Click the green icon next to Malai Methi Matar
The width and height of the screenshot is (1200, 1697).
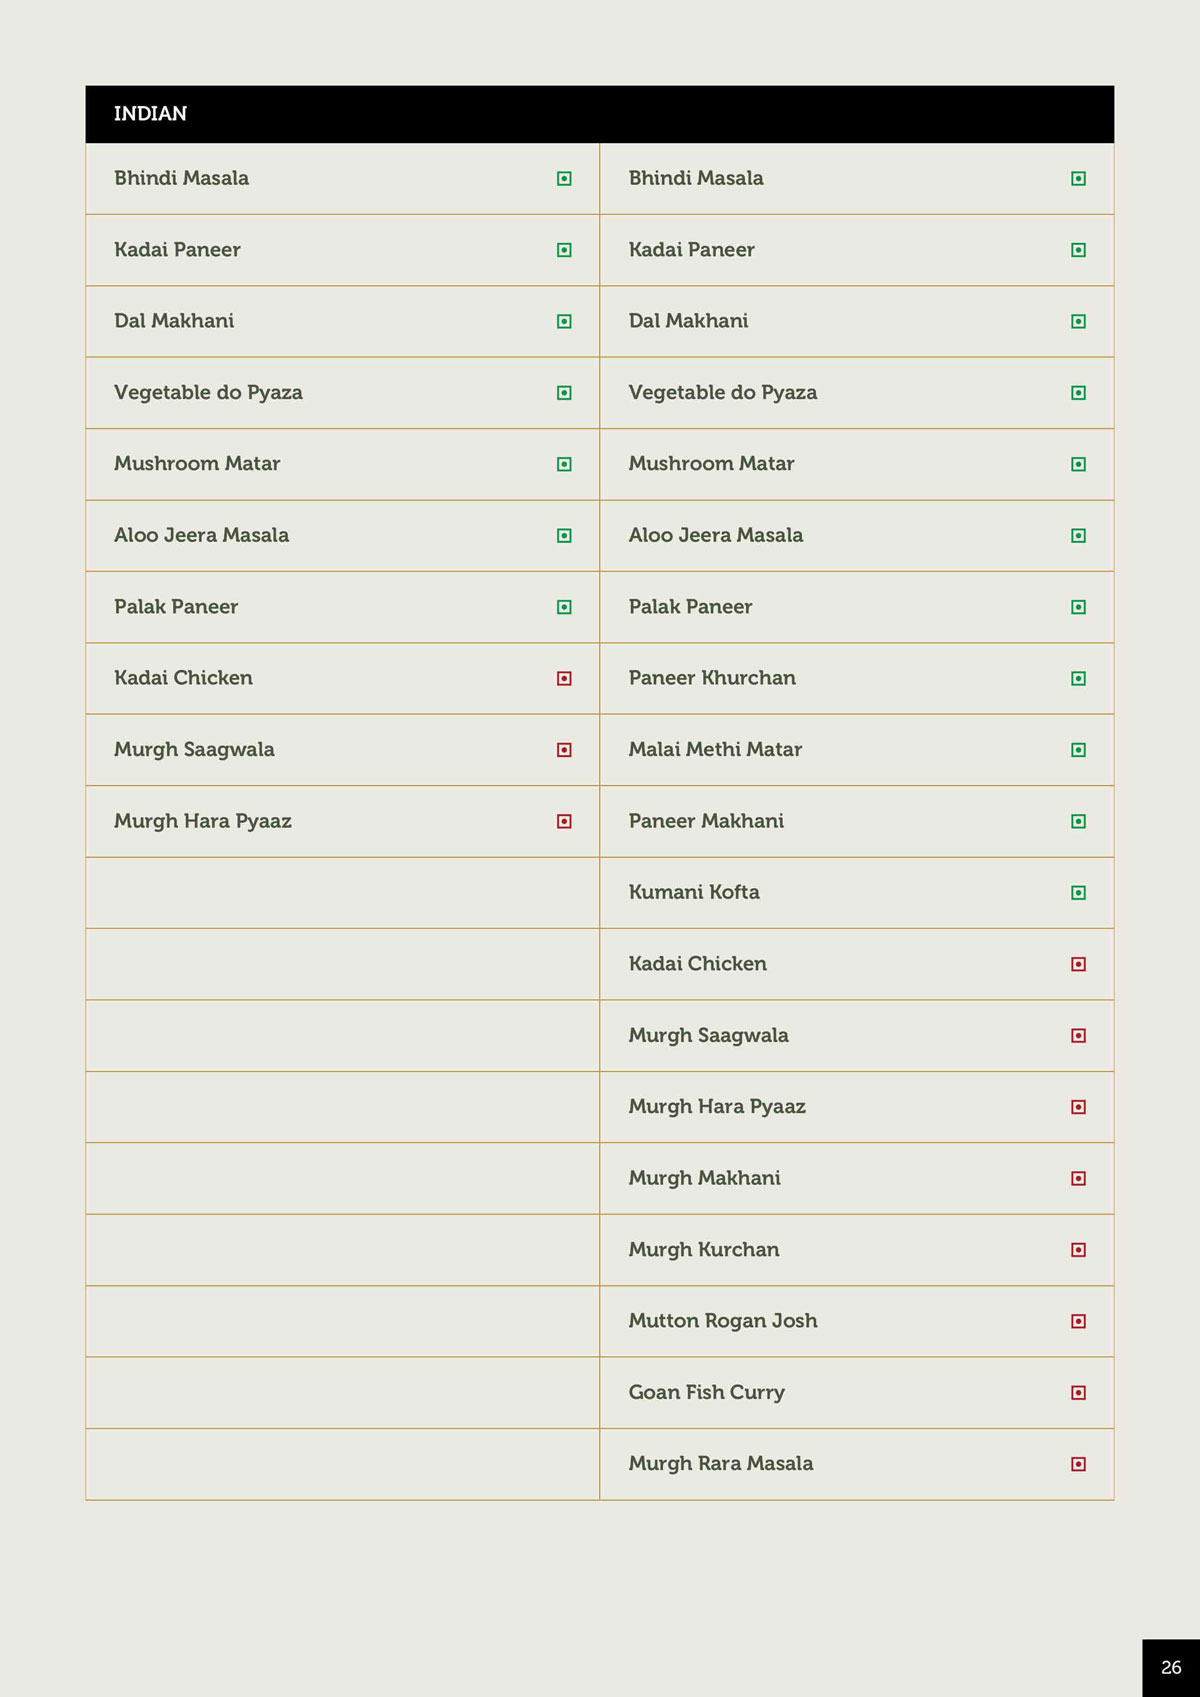click(x=1078, y=750)
